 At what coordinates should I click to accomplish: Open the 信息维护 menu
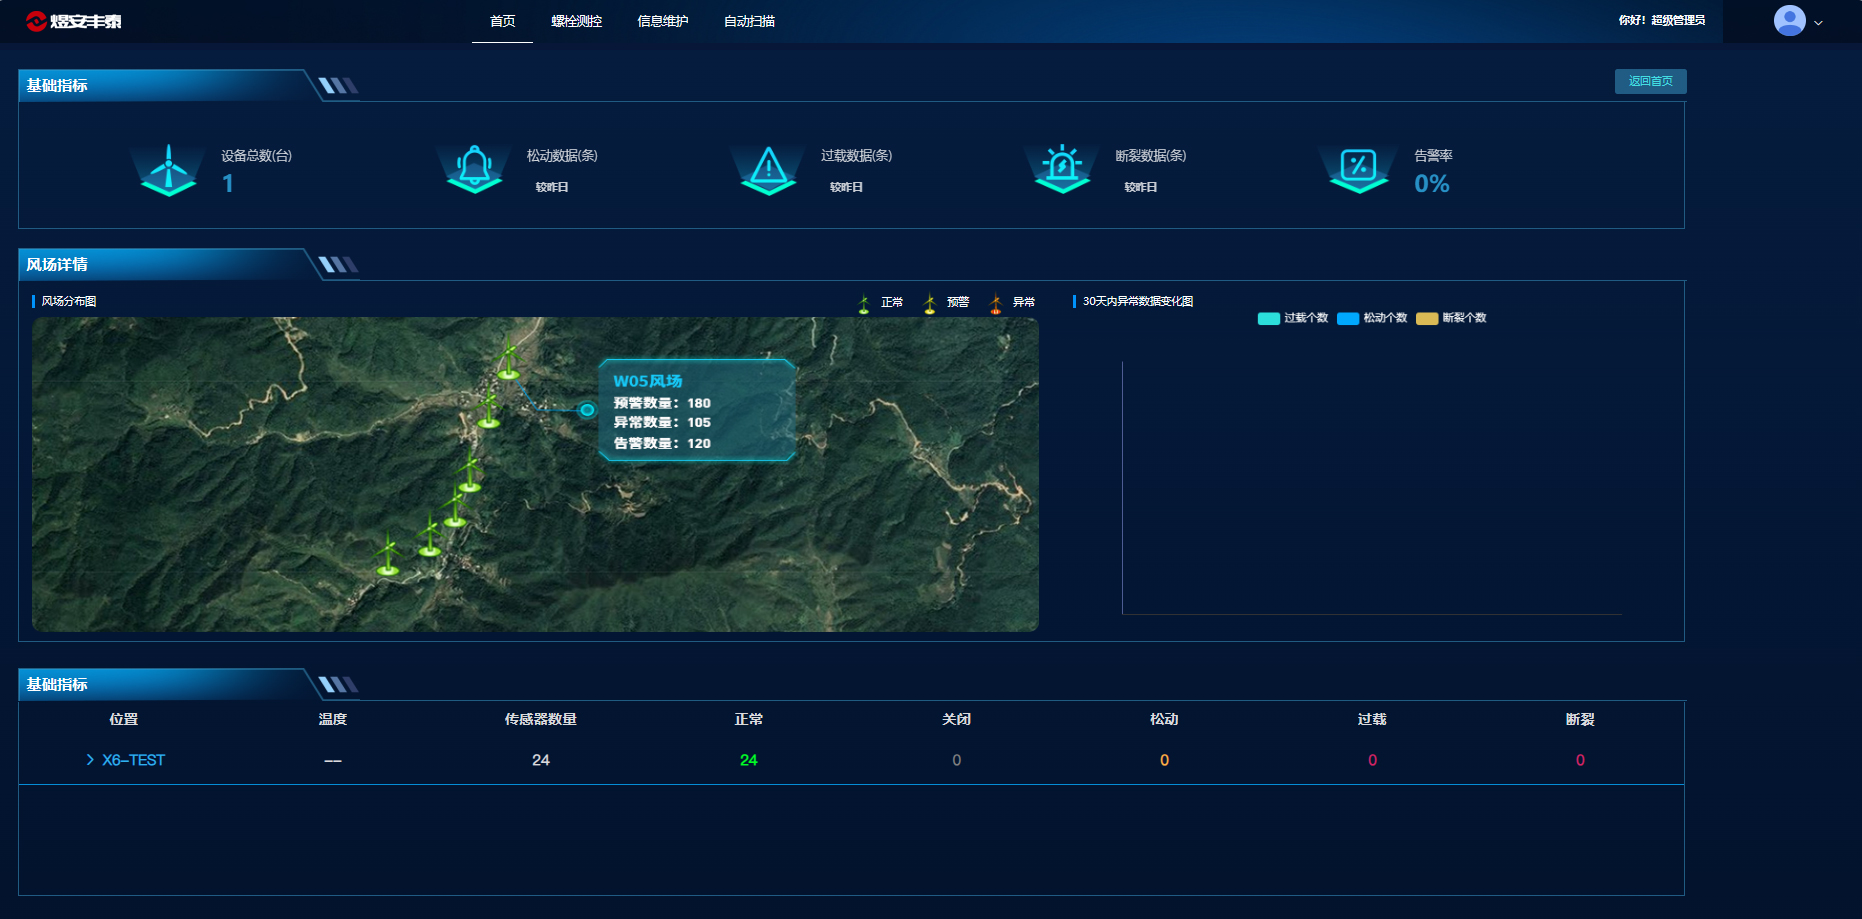coord(662,21)
